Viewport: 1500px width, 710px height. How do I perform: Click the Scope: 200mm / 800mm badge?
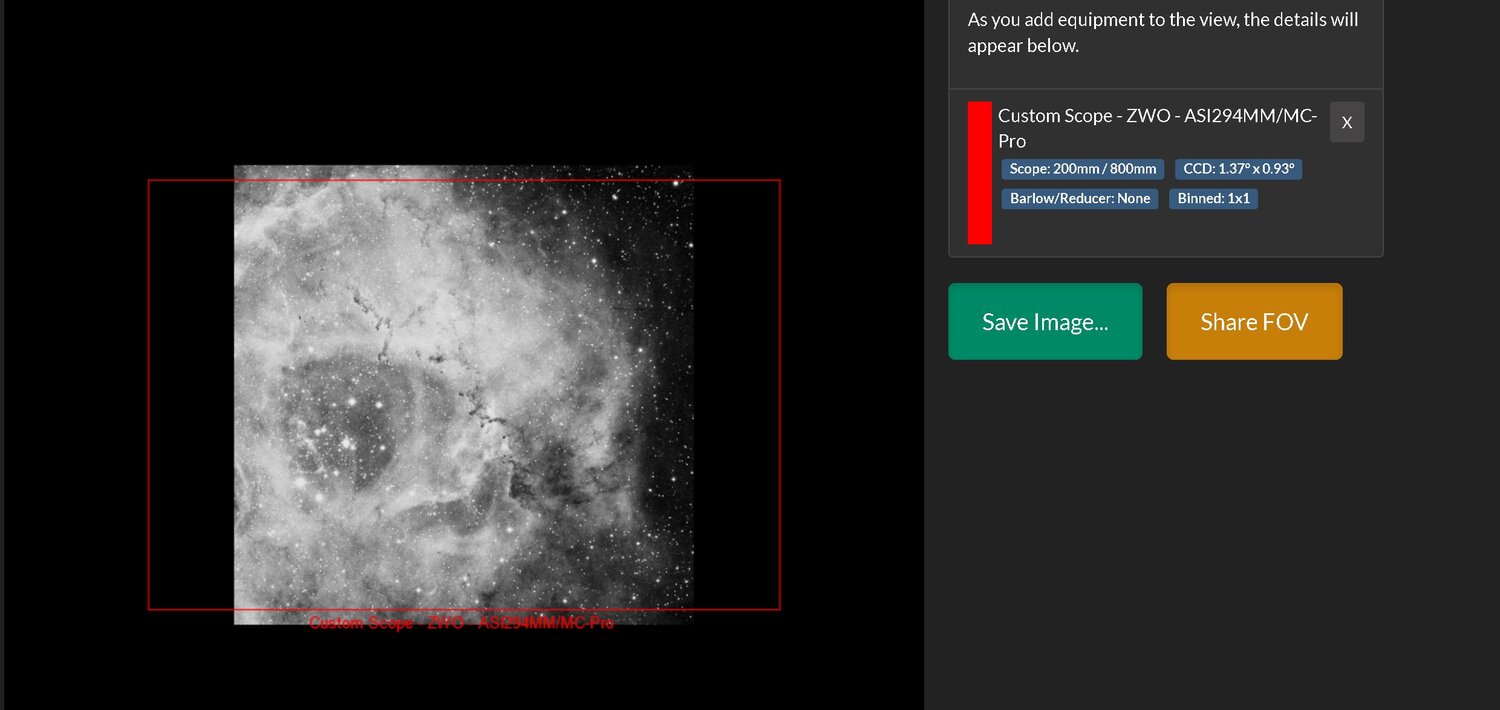click(x=1083, y=169)
